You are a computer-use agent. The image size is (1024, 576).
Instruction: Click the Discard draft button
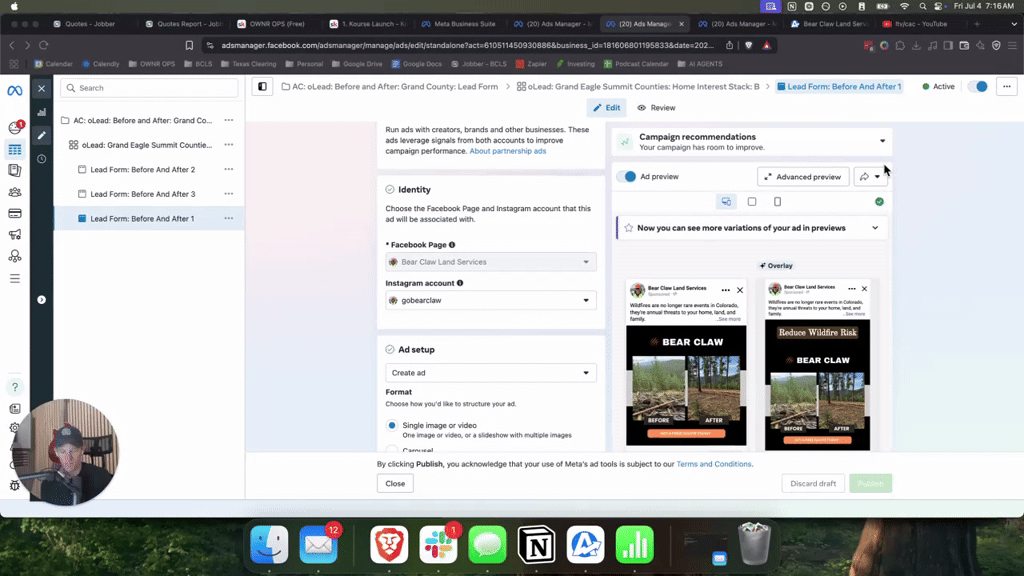[813, 483]
